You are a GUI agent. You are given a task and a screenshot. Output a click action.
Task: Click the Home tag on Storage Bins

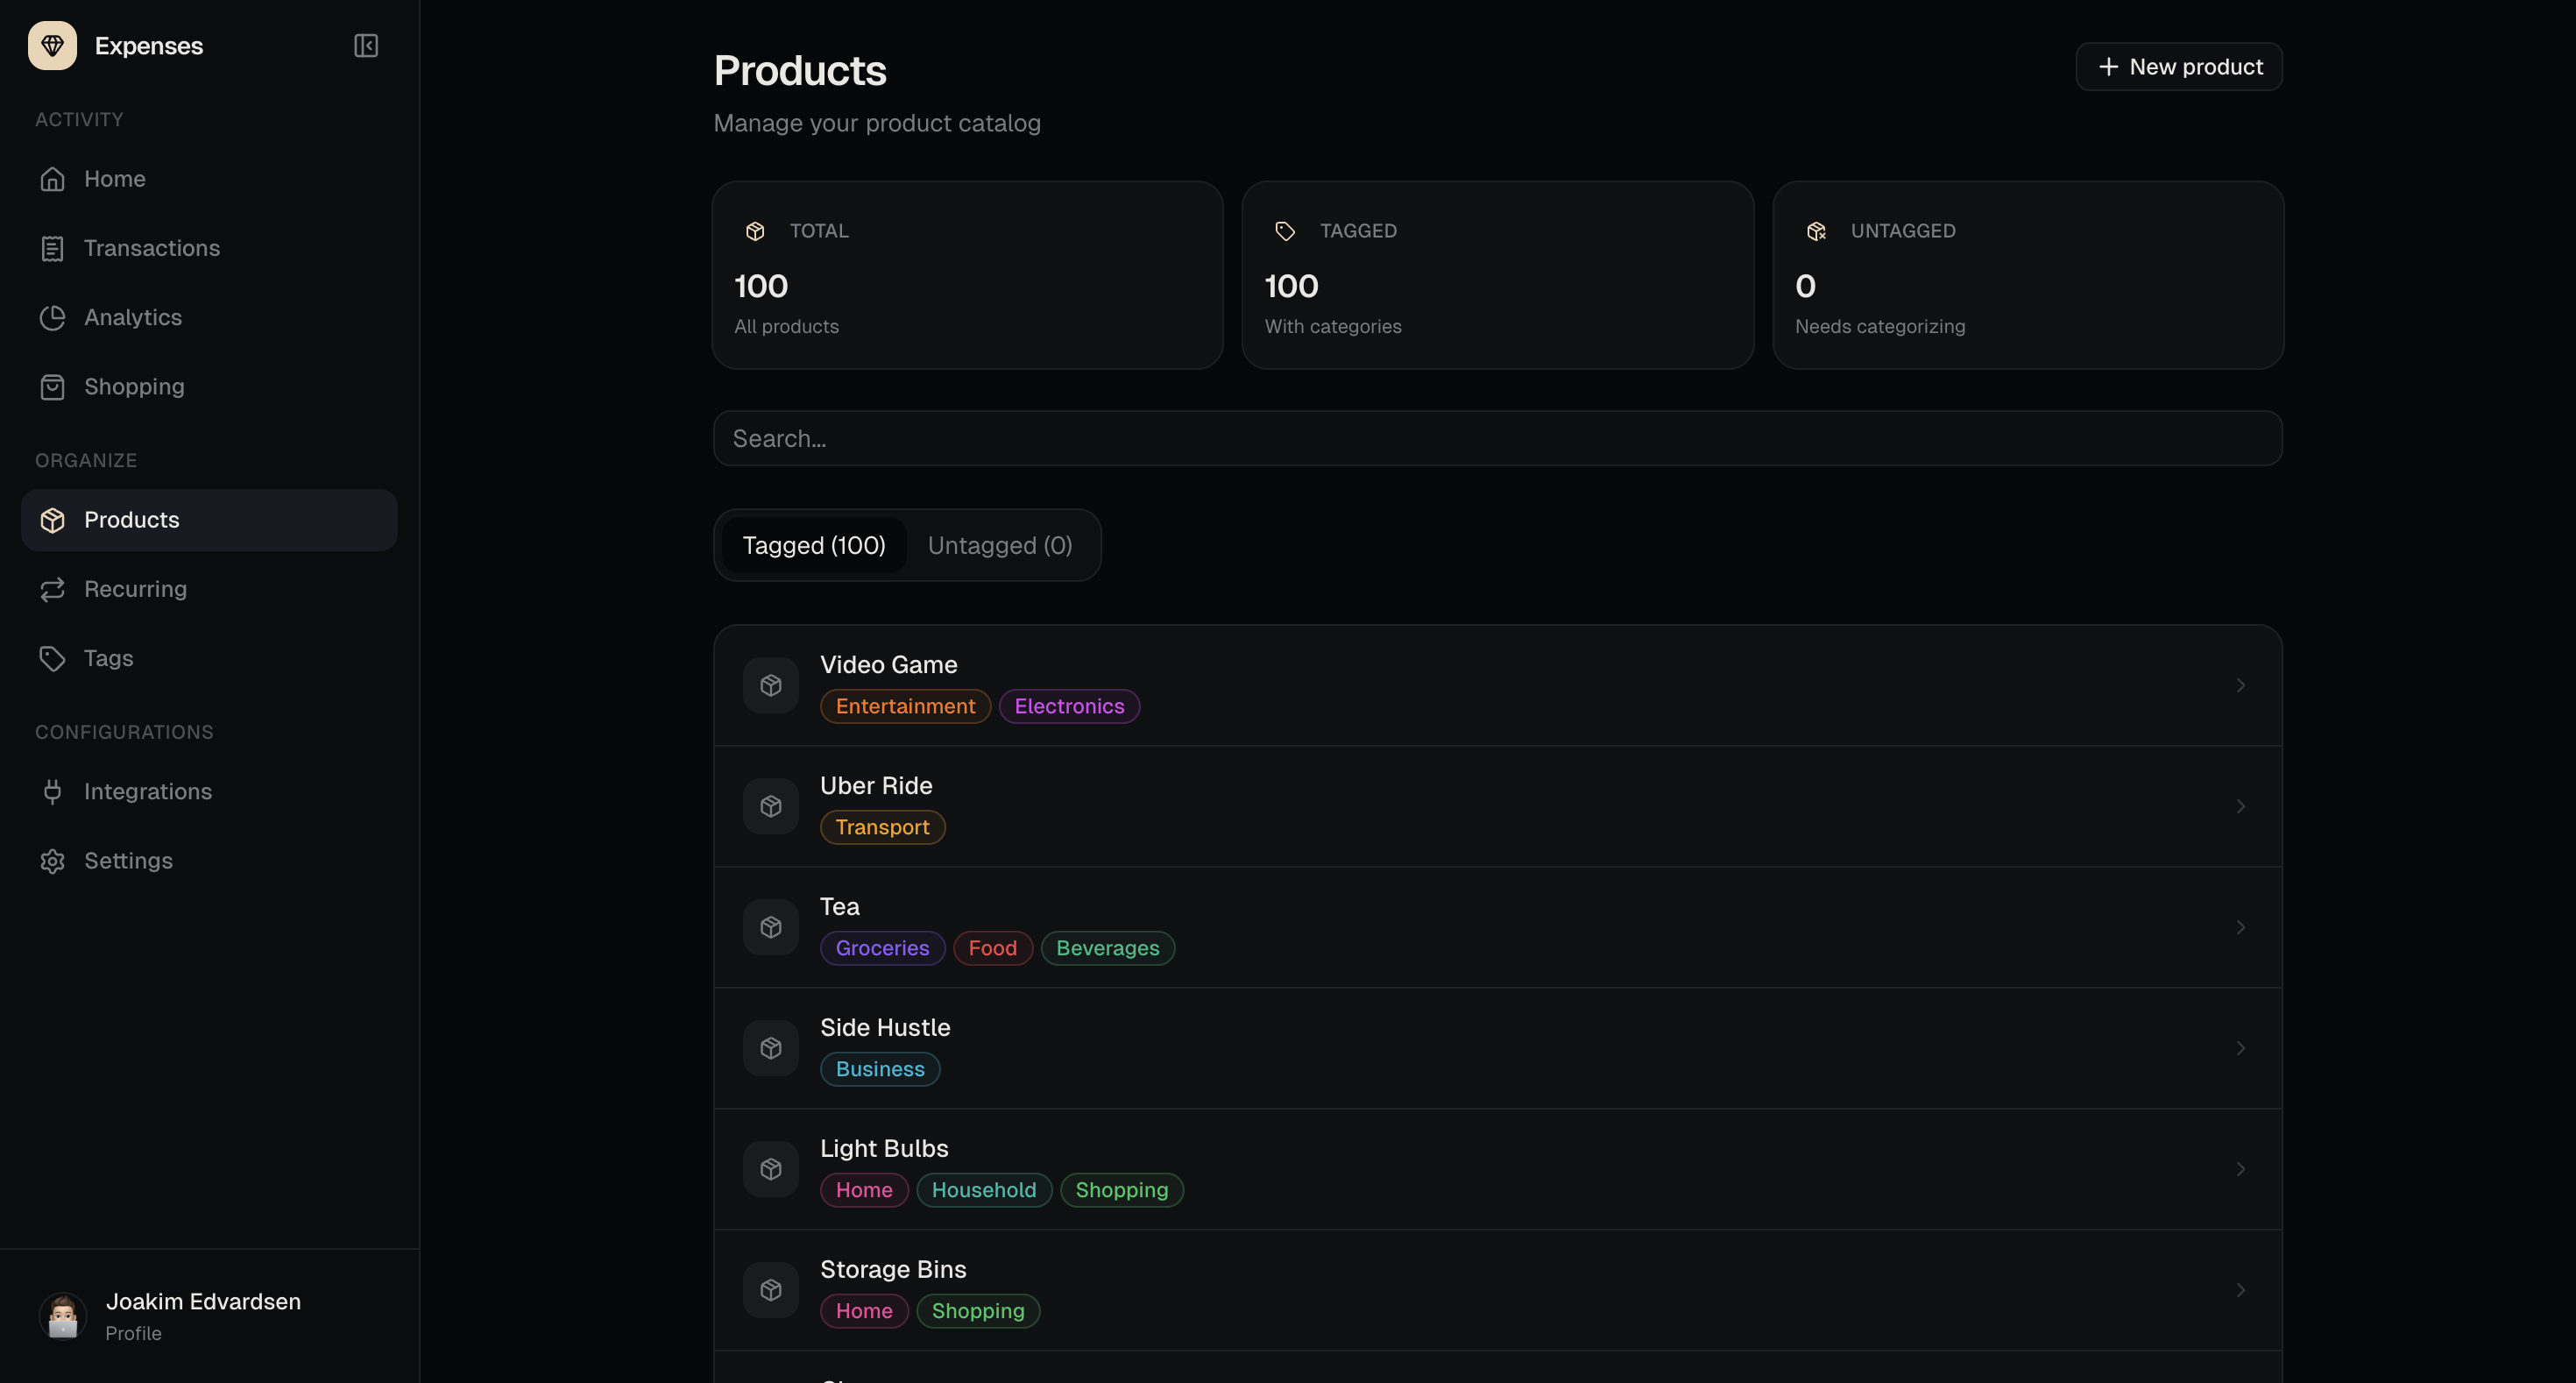864,1311
